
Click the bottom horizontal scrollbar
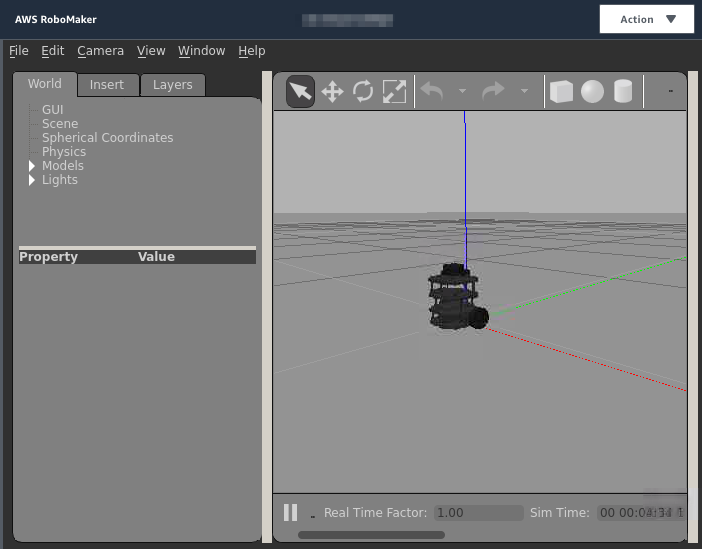(371, 535)
